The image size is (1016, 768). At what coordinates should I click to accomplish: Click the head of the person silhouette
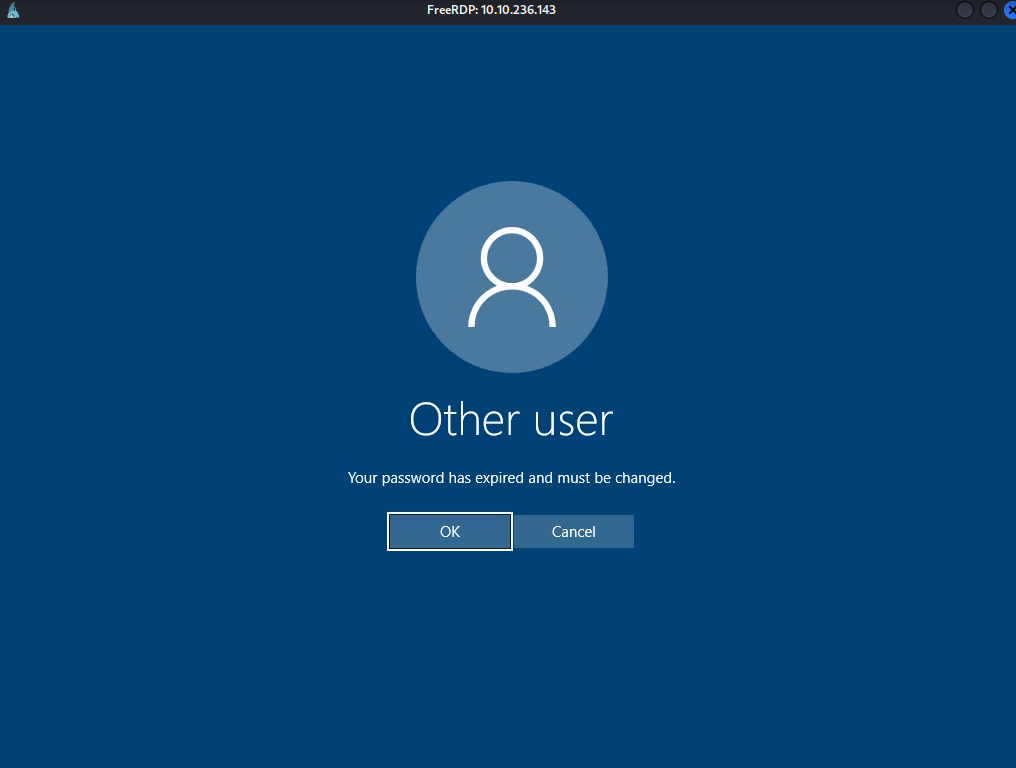pyautogui.click(x=512, y=259)
